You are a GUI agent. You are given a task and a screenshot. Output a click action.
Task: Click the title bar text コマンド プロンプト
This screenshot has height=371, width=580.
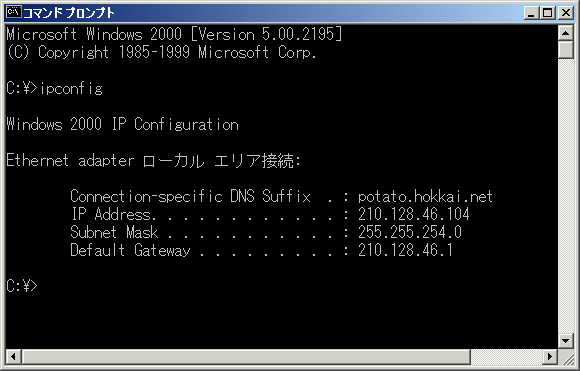(x=69, y=13)
